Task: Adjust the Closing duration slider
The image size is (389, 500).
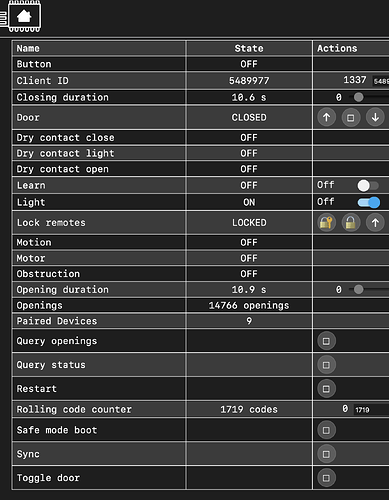Action: [368, 97]
